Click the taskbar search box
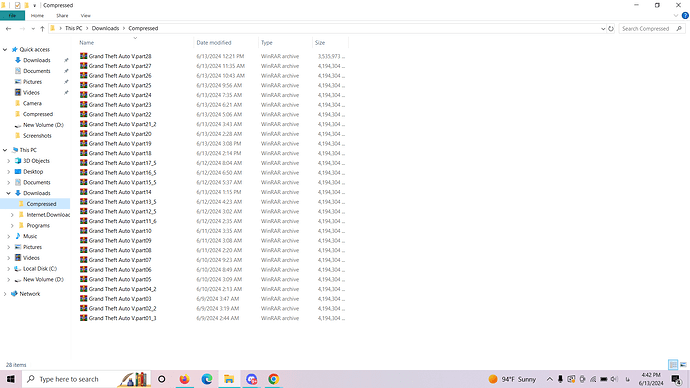This screenshot has width=690, height=388. [86, 379]
